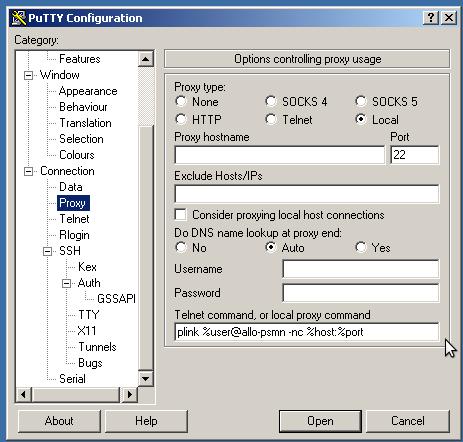
Task: Collapse the Connection tree node
Action: (x=29, y=171)
